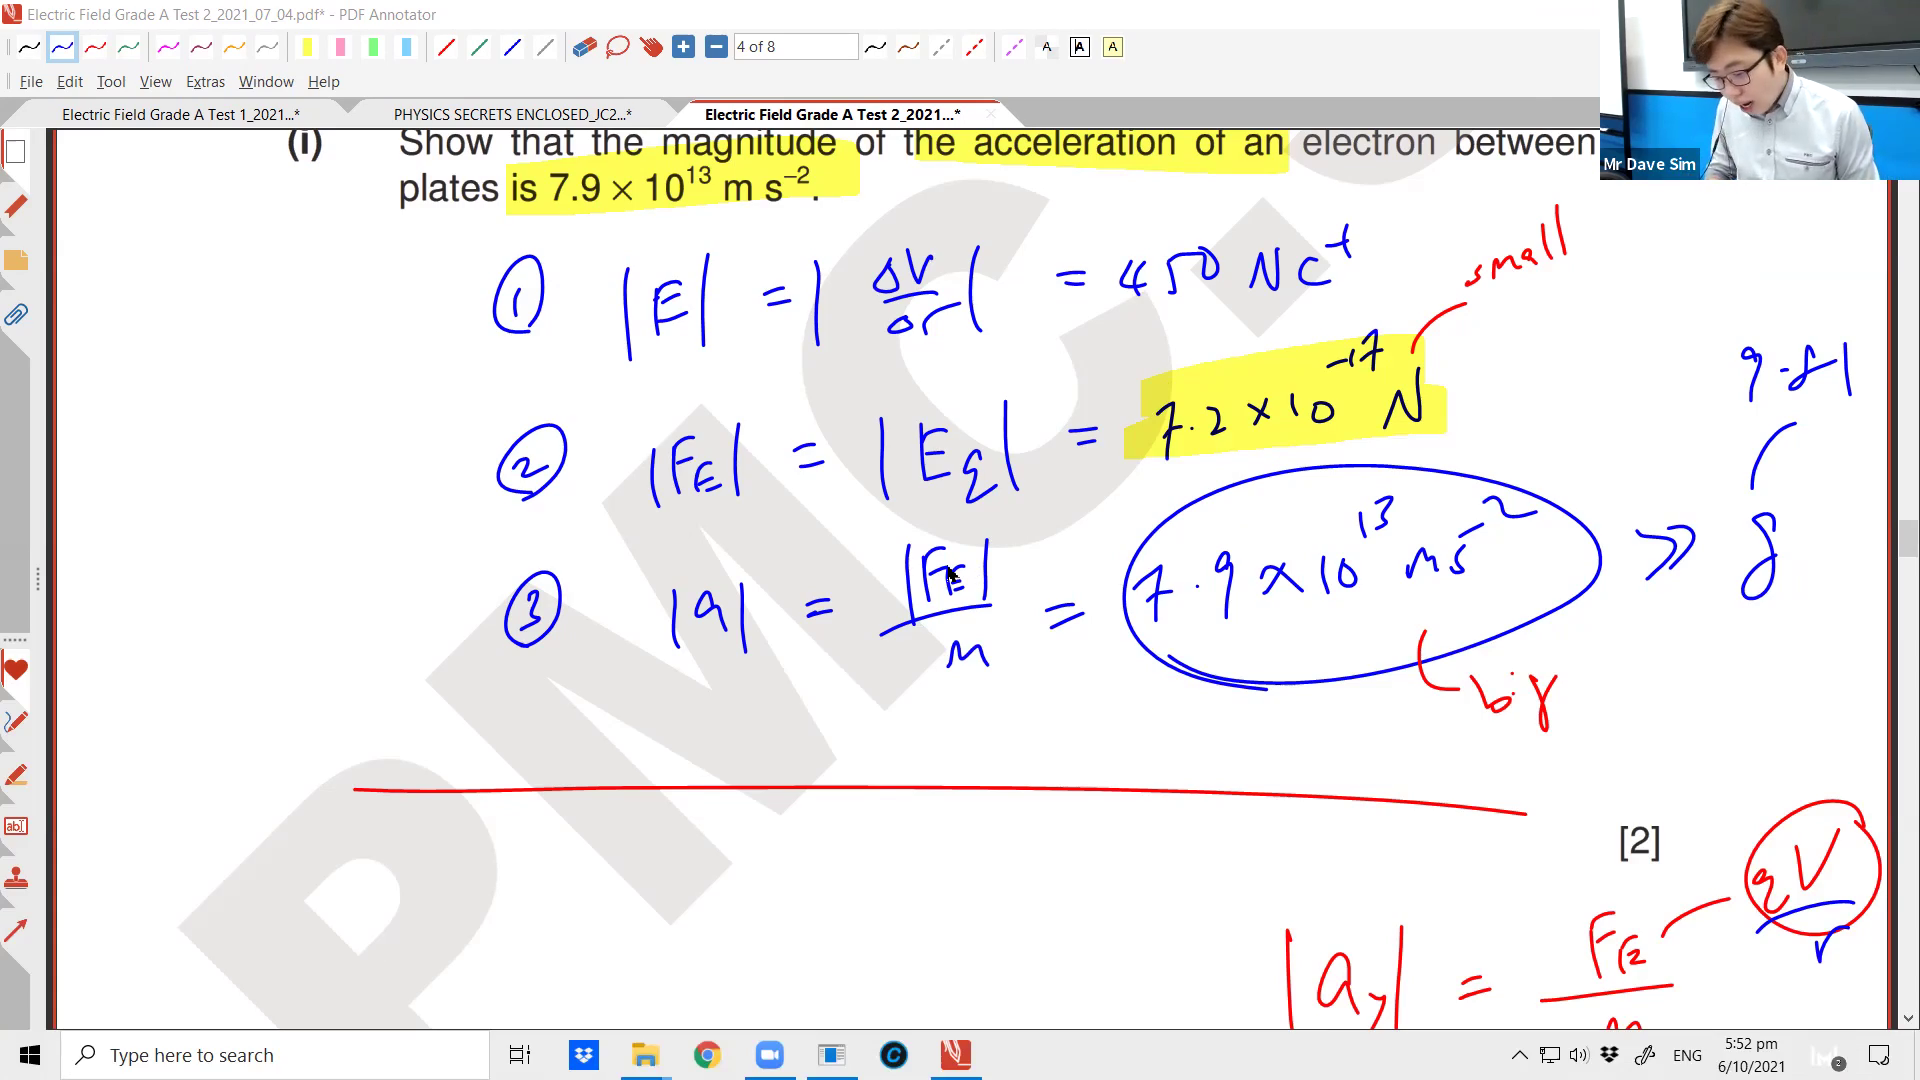Expand hidden icons in the system tray

click(1518, 1055)
